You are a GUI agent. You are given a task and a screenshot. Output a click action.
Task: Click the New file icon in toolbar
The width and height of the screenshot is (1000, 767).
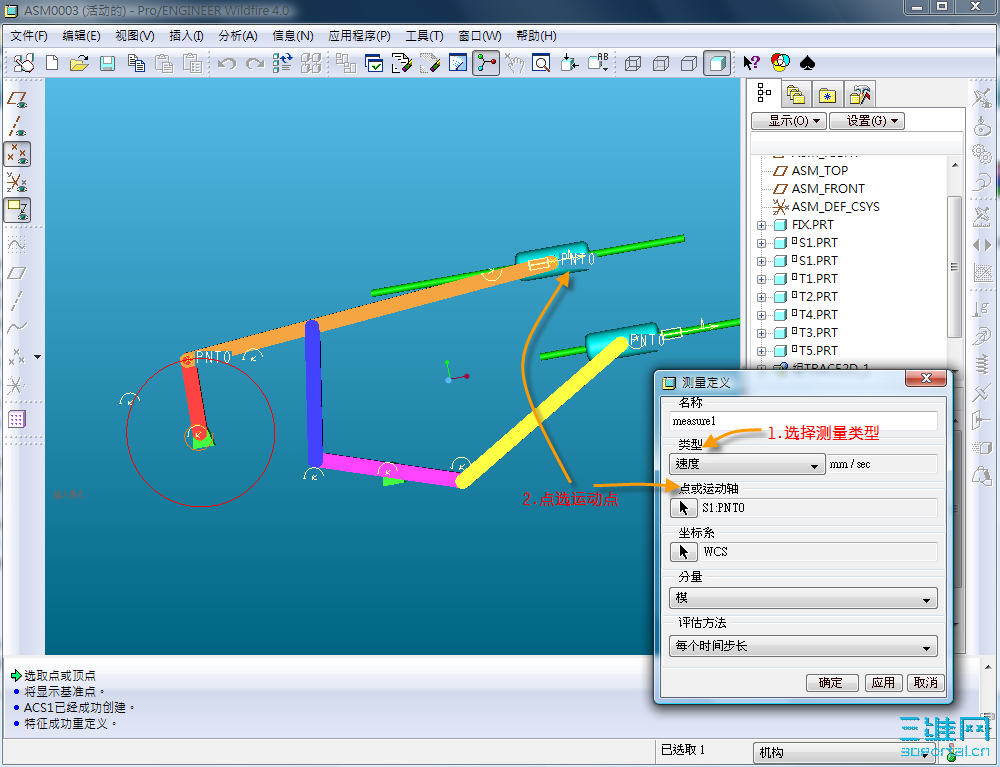(x=52, y=63)
